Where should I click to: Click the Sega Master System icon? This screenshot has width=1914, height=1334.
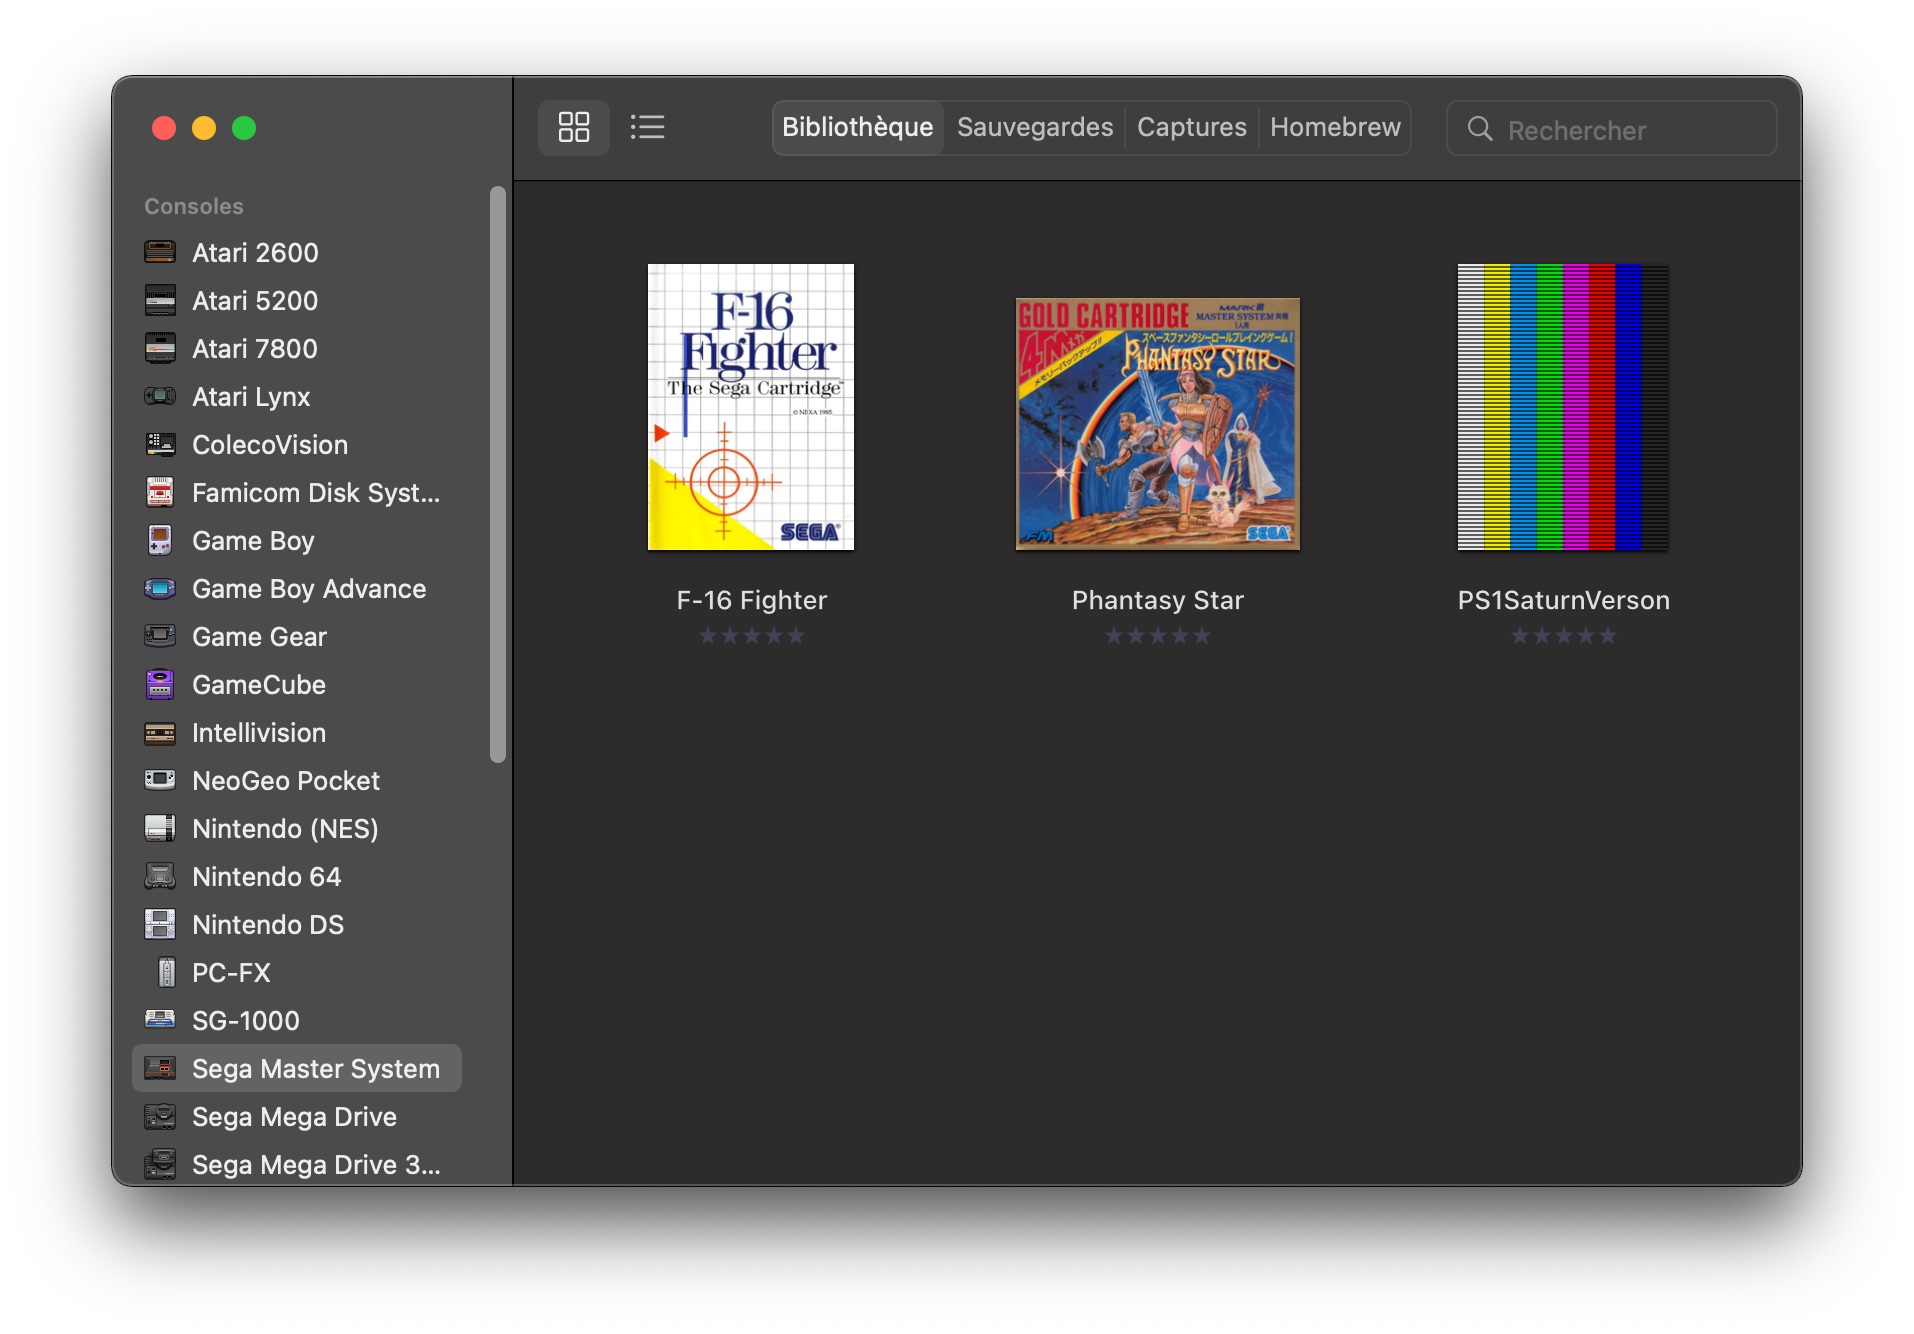point(160,1068)
